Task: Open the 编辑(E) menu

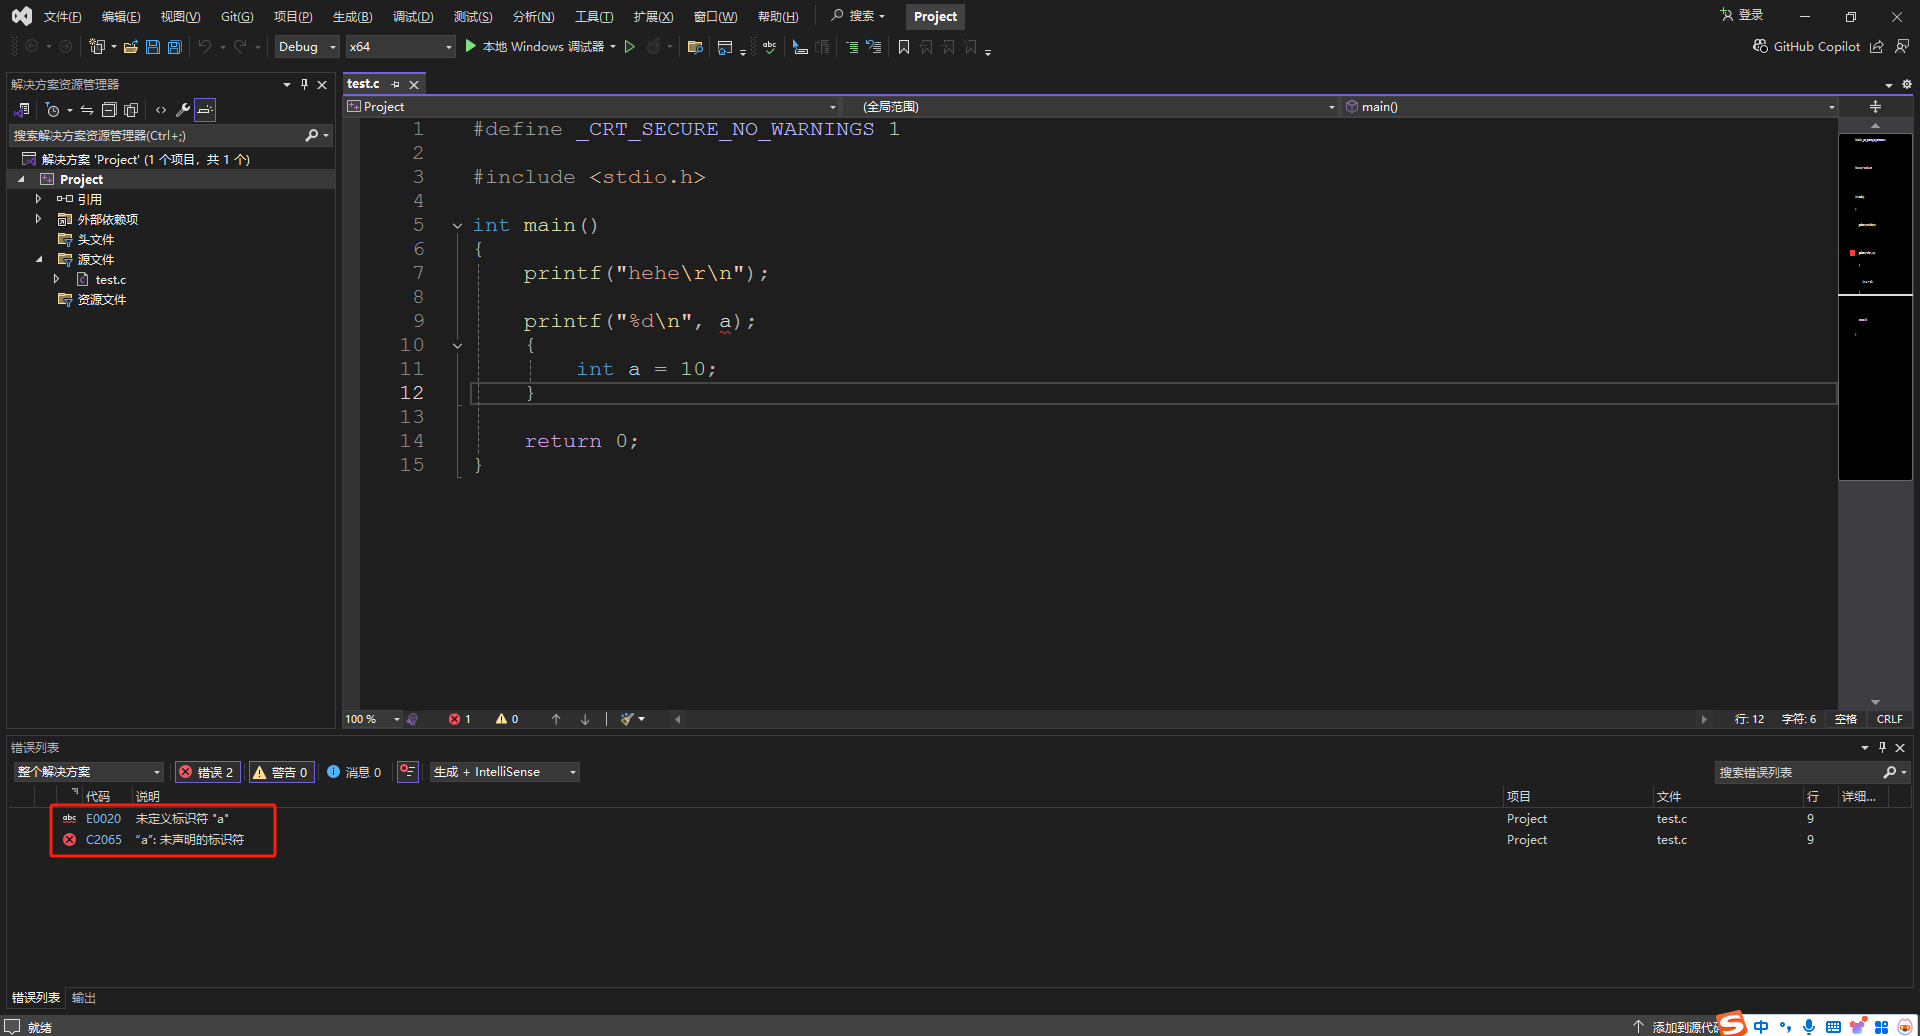Action: coord(121,17)
